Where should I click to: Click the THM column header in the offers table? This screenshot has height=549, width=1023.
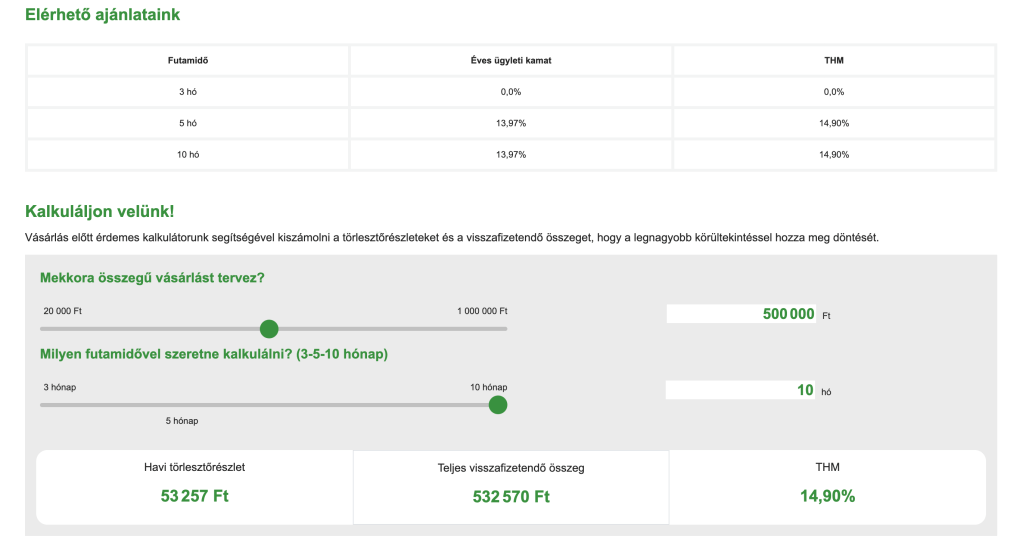pos(834,60)
